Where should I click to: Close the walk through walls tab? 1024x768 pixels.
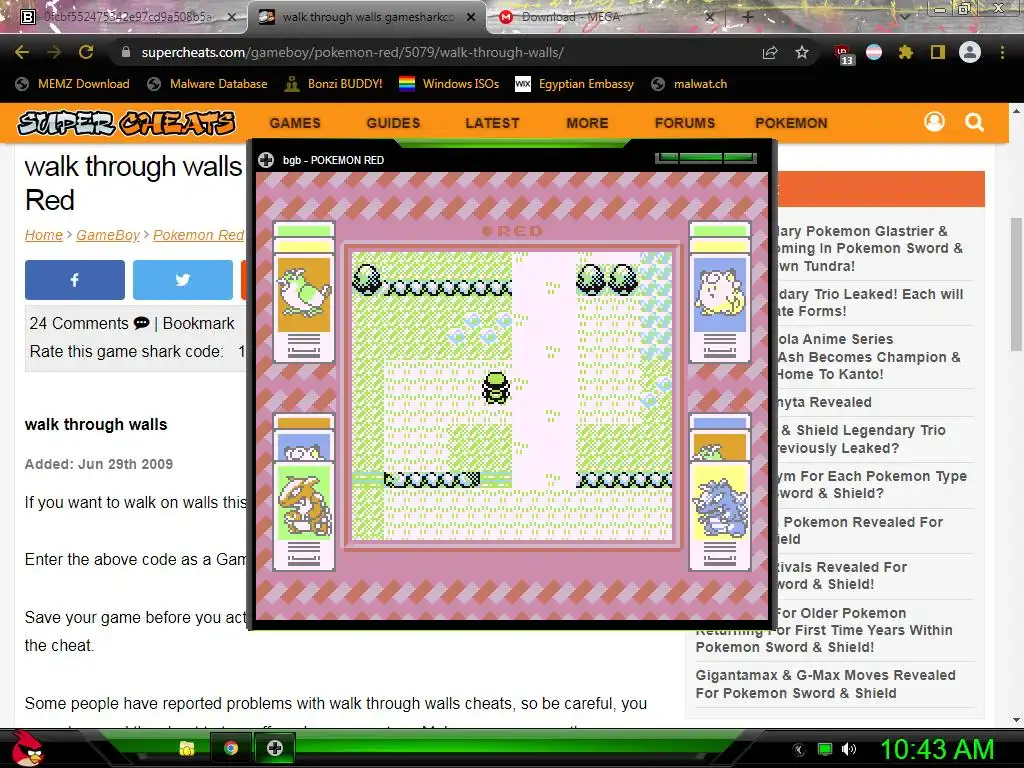(x=471, y=18)
